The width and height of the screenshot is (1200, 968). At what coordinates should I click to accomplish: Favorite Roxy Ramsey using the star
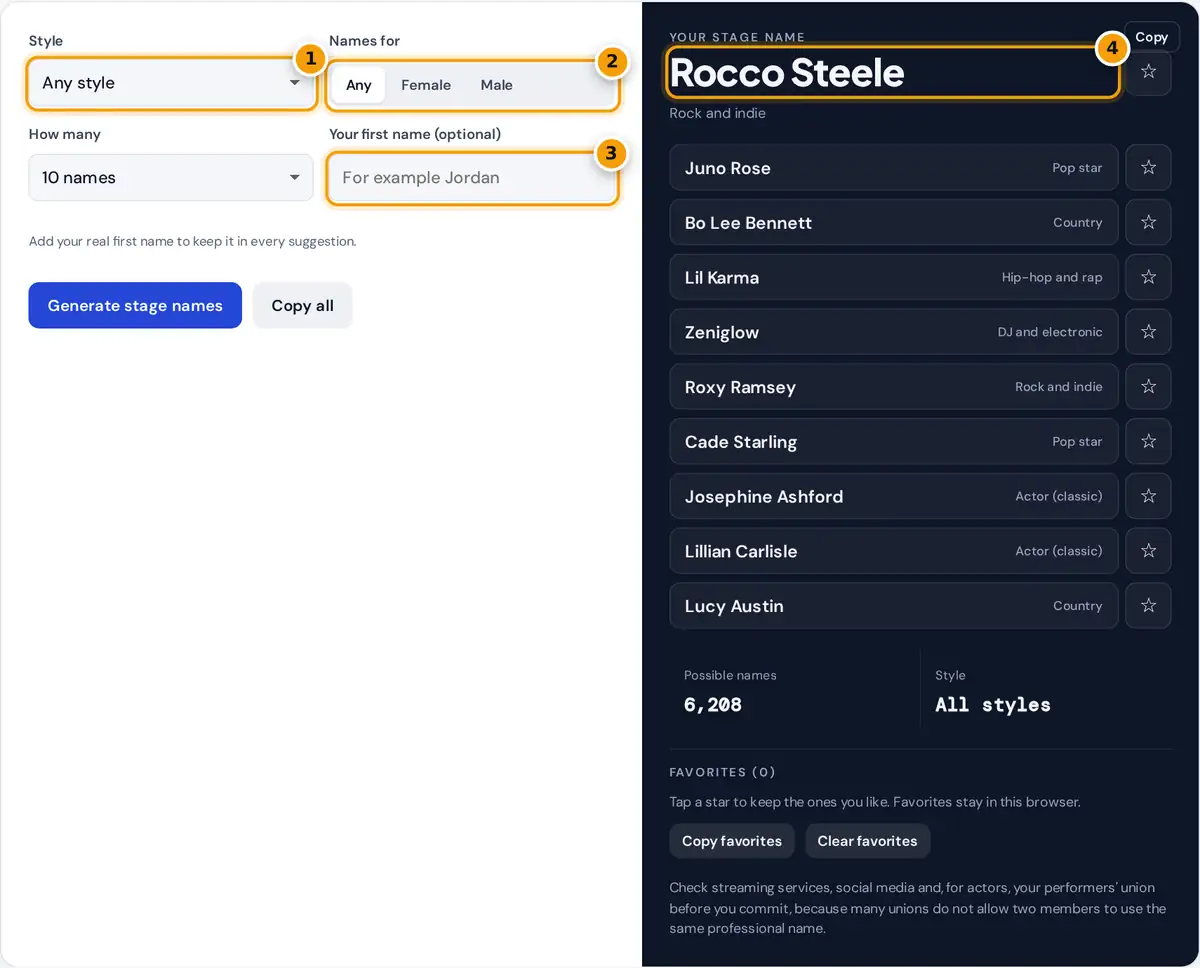pos(1148,386)
